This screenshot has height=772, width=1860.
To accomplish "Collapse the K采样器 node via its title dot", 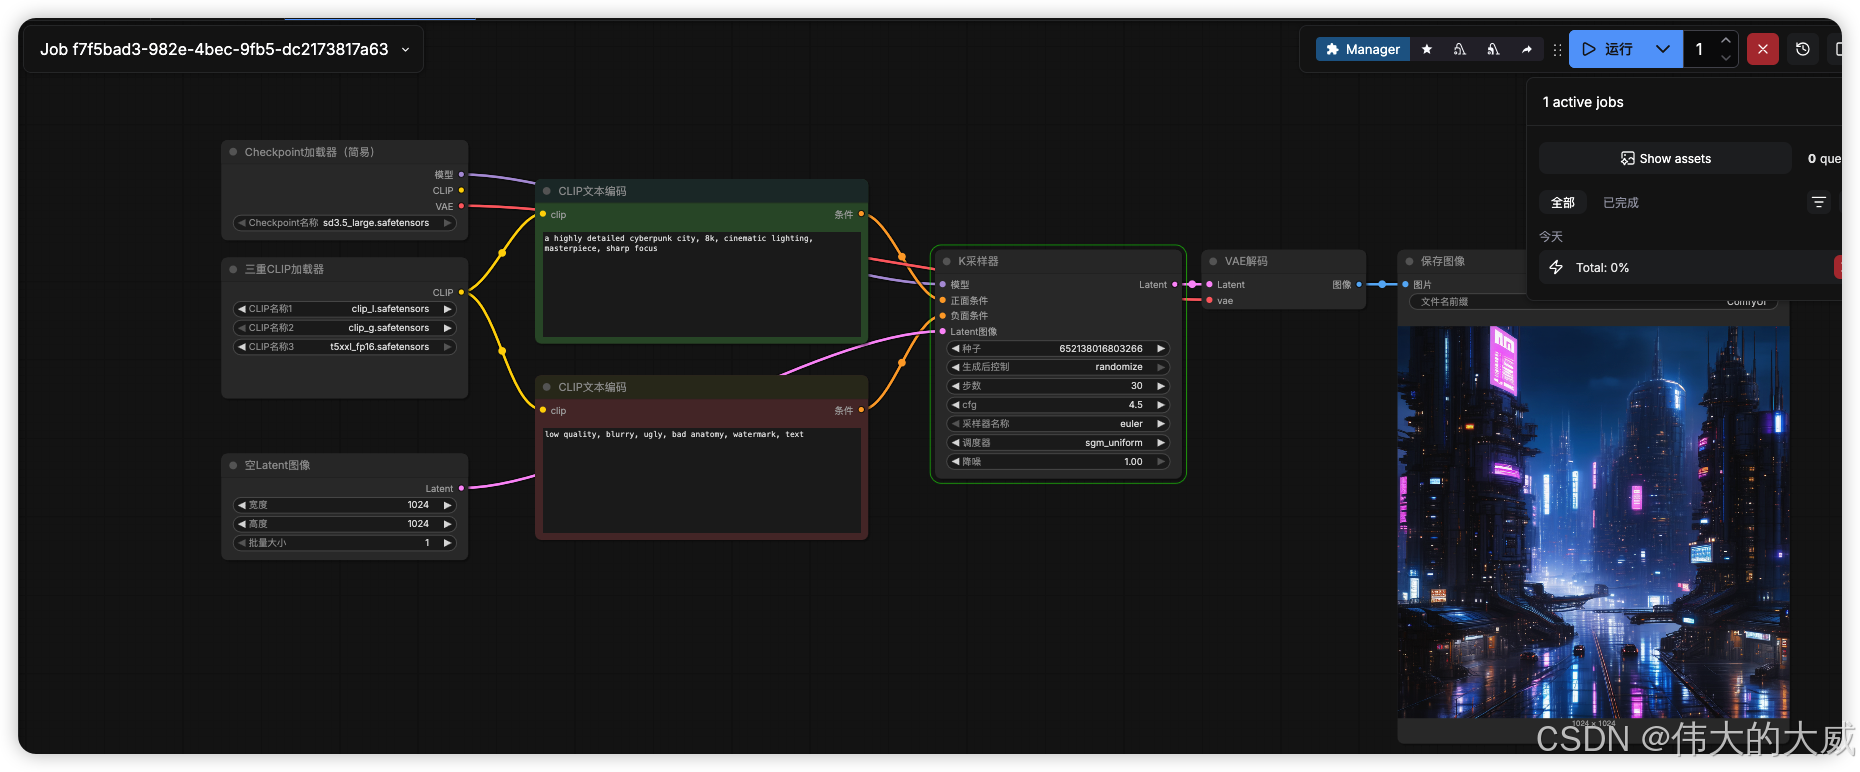I will (x=946, y=262).
